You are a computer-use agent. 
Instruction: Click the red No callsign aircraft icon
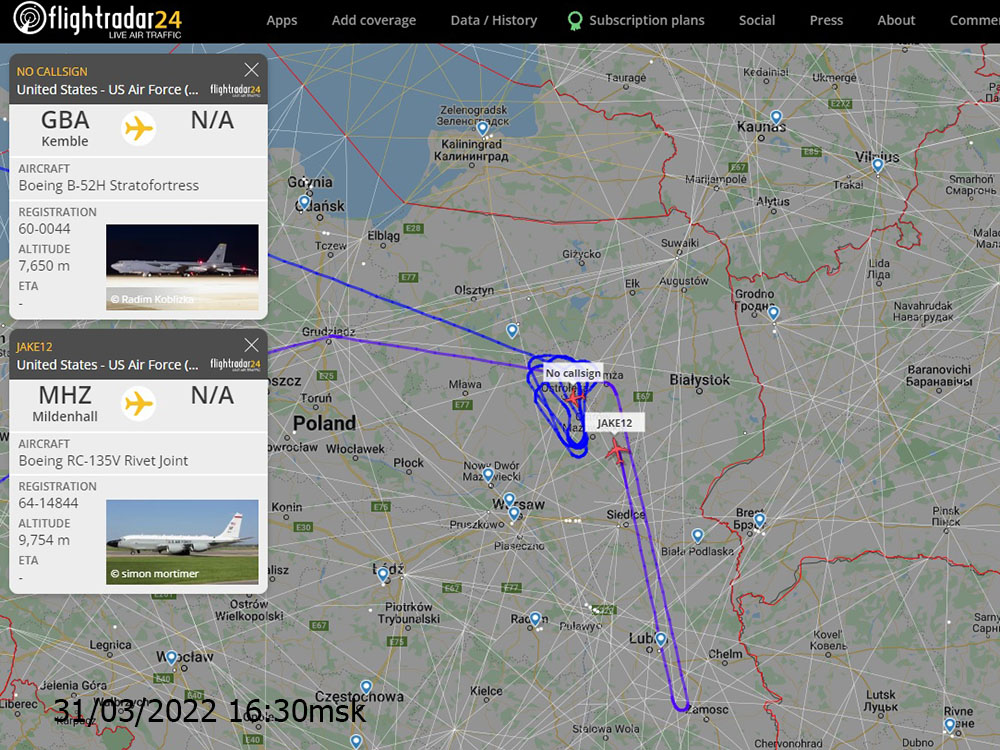click(x=575, y=399)
